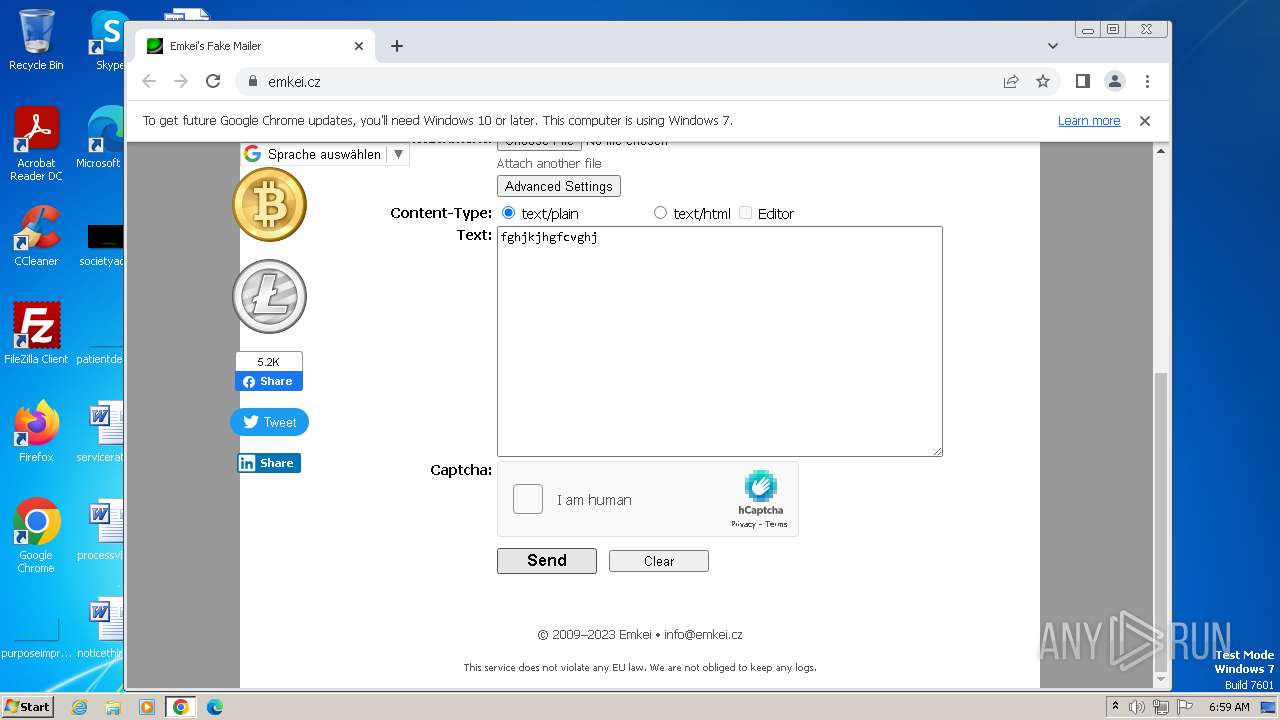This screenshot has width=1280, height=720.
Task: Open Google Chrome desktop icon
Action: point(36,536)
